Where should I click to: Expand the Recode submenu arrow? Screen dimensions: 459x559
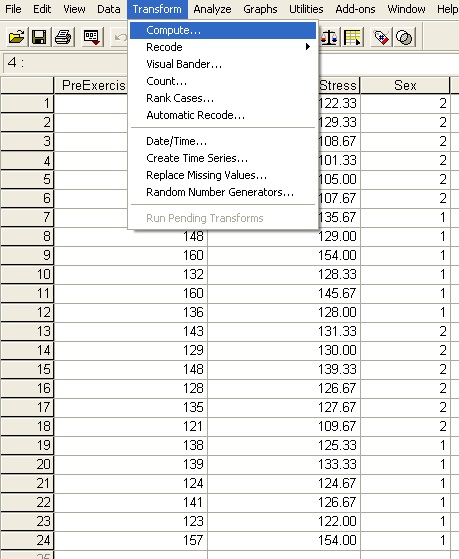coord(307,47)
